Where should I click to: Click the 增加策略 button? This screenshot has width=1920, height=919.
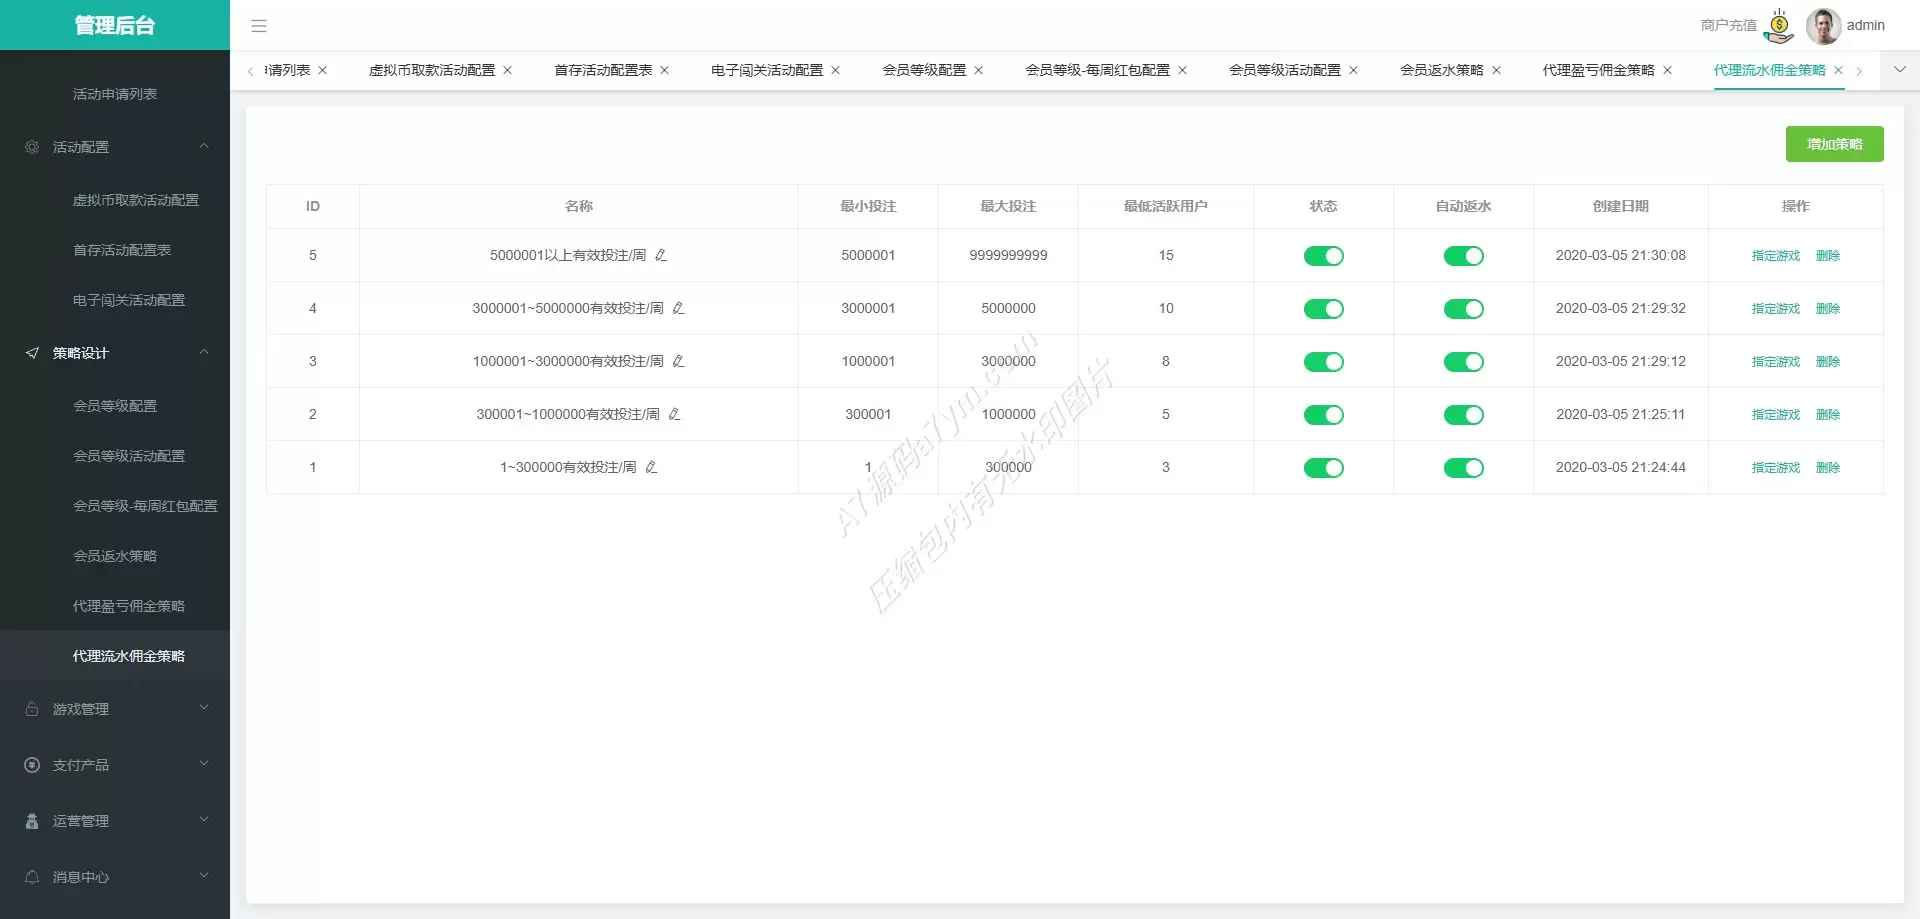click(x=1834, y=145)
